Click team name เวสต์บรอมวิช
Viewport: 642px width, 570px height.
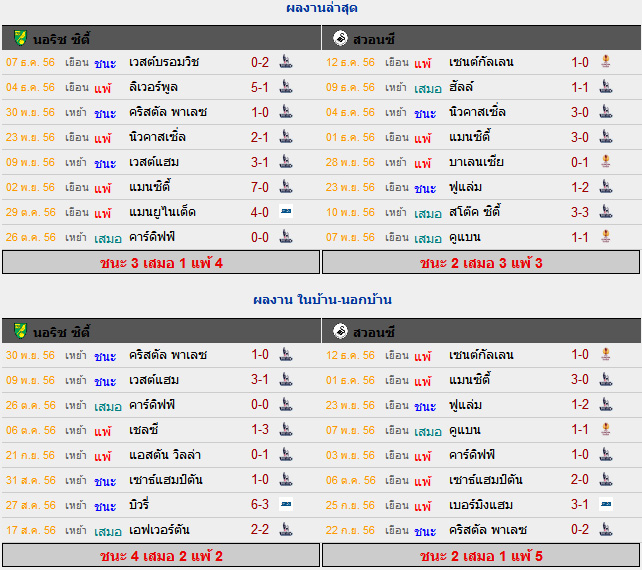[164, 62]
